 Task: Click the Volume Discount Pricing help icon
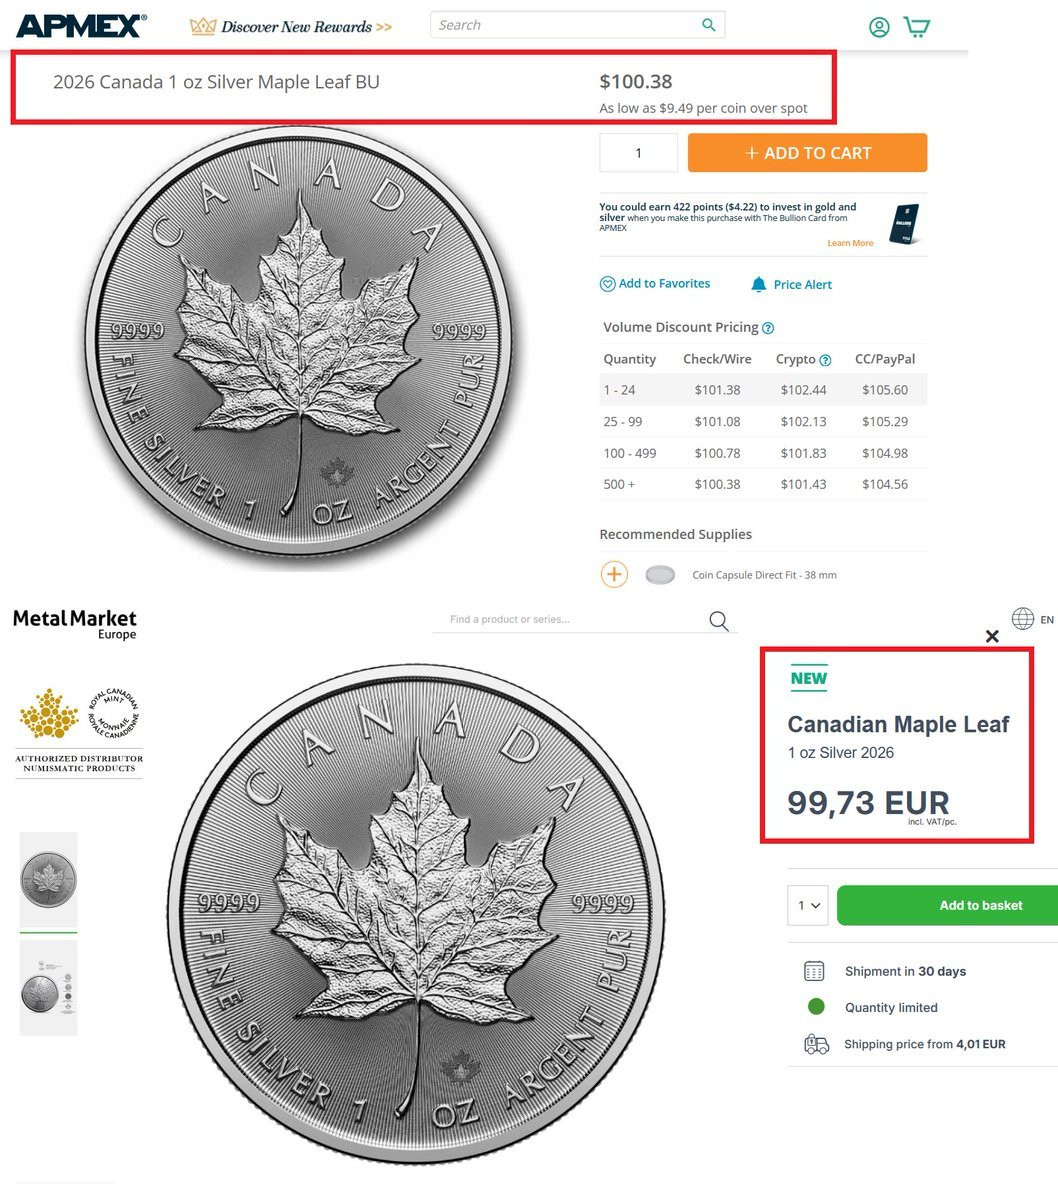(768, 328)
